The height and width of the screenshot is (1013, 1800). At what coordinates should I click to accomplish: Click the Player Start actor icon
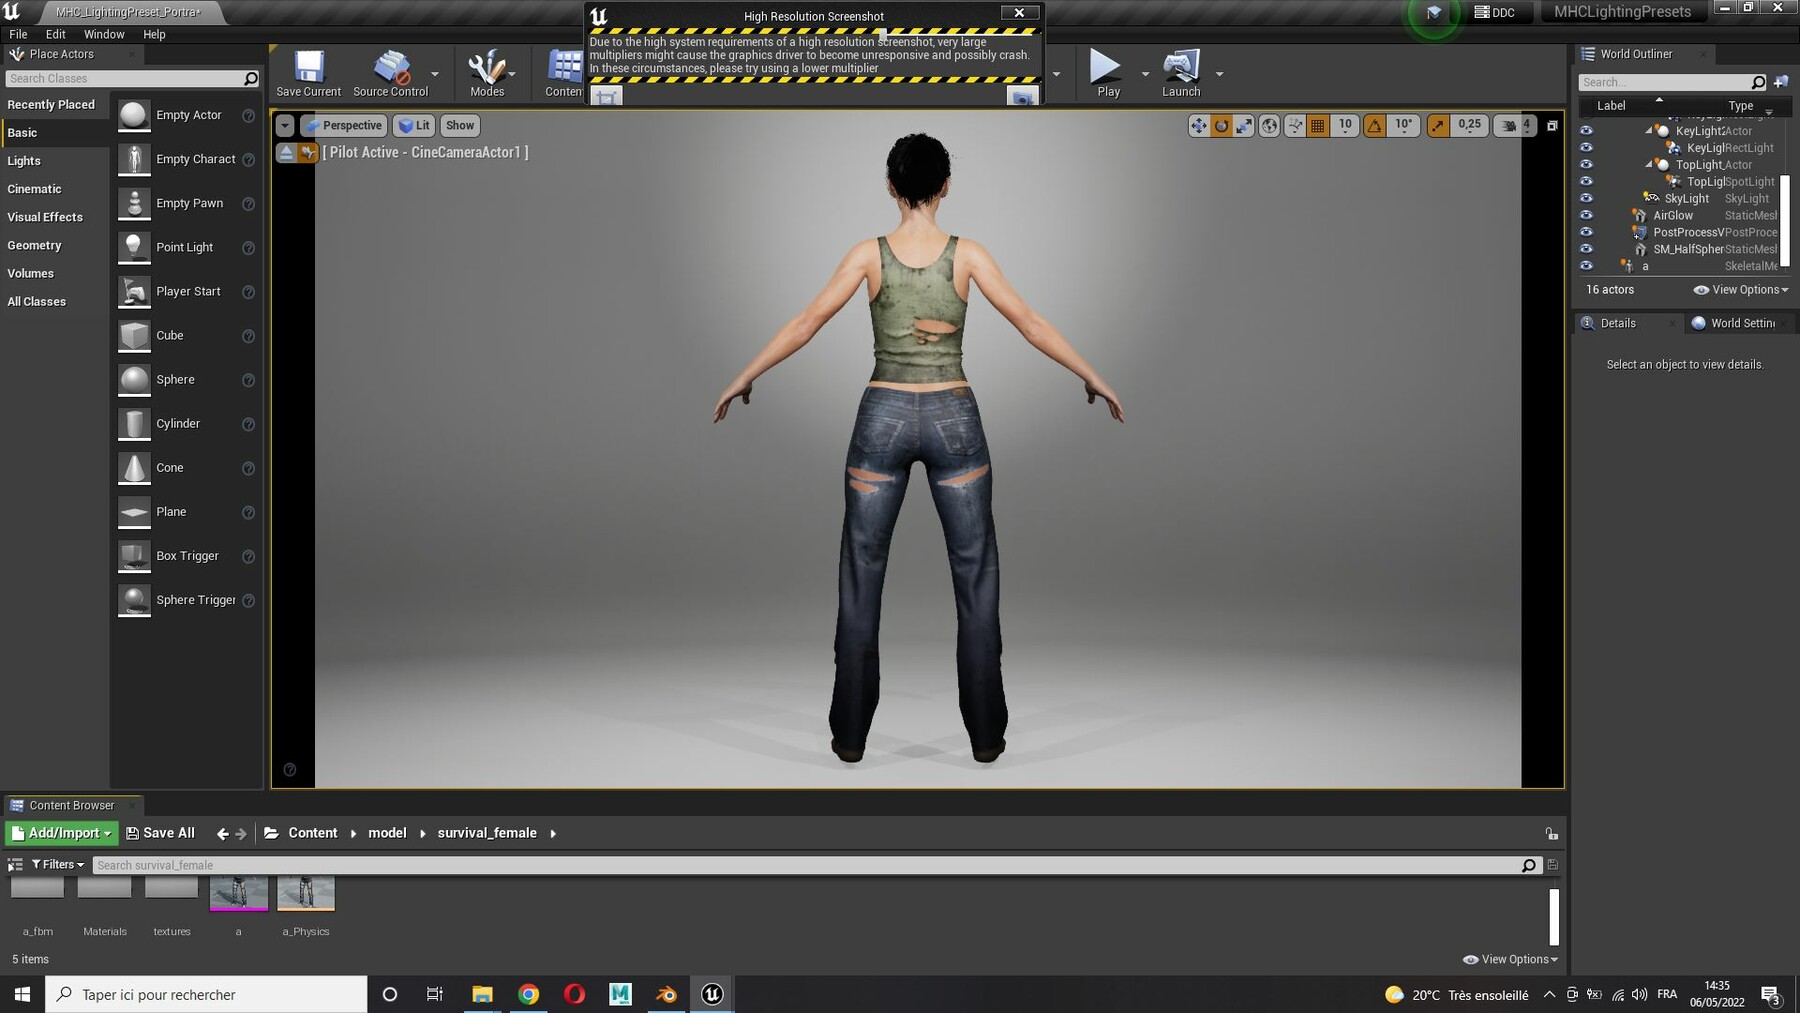pyautogui.click(x=134, y=291)
